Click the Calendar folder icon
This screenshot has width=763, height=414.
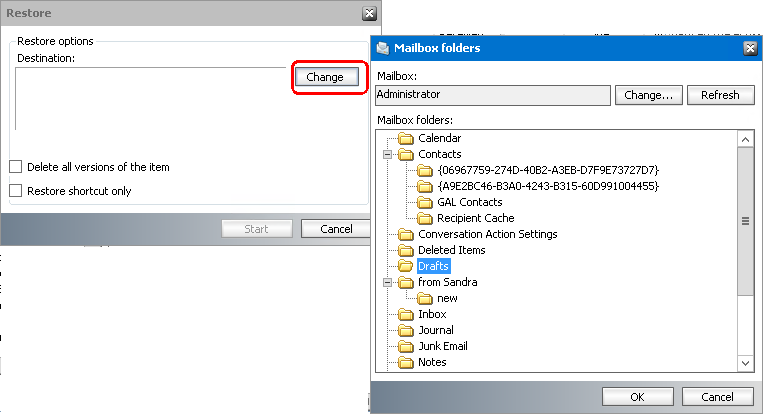pyautogui.click(x=406, y=139)
